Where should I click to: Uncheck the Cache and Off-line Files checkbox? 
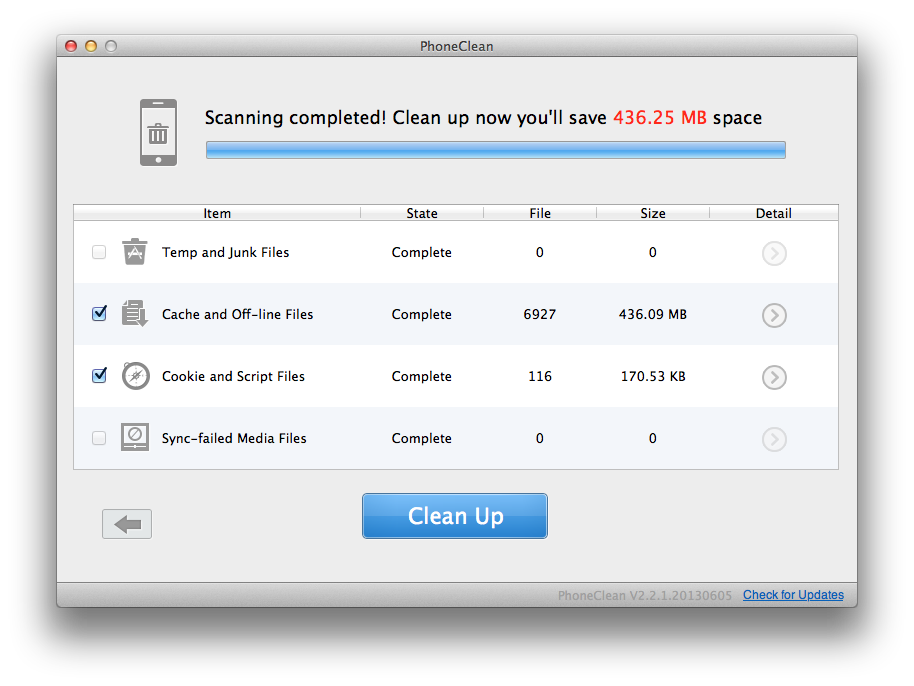pos(99,314)
